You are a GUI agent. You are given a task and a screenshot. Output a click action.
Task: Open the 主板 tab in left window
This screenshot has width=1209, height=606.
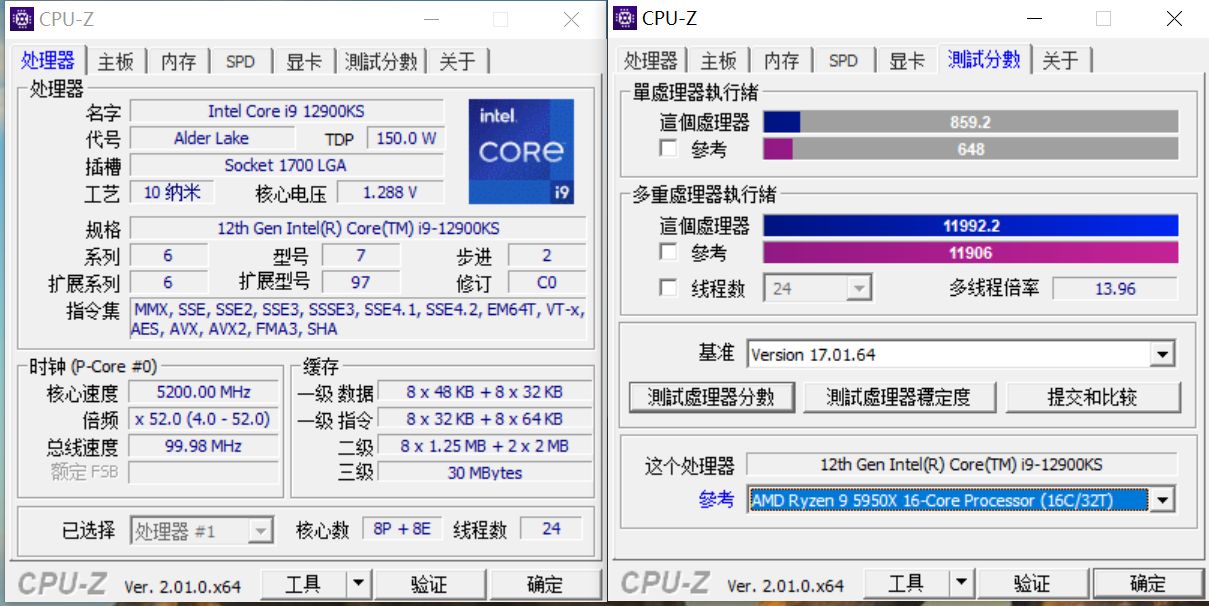(x=115, y=61)
